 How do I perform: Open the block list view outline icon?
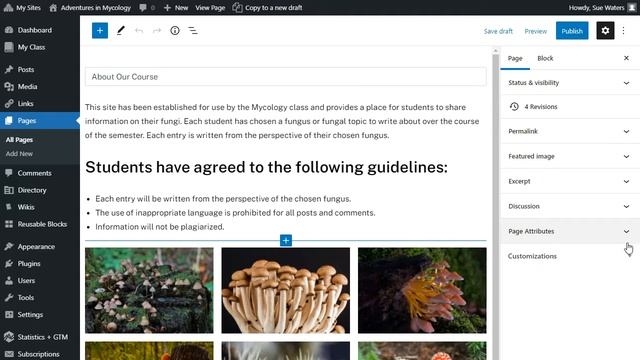pyautogui.click(x=193, y=31)
